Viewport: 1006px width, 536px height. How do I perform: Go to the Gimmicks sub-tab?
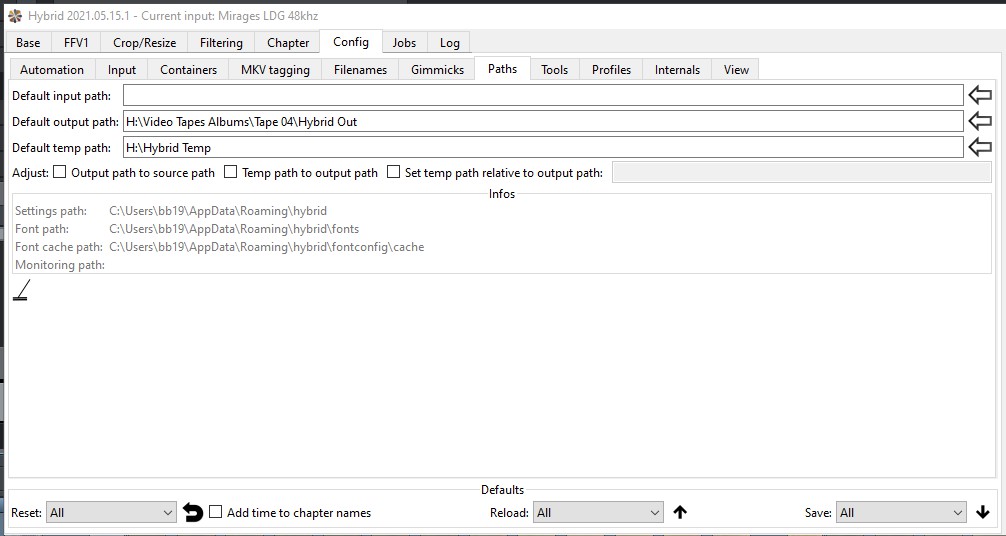tap(437, 70)
